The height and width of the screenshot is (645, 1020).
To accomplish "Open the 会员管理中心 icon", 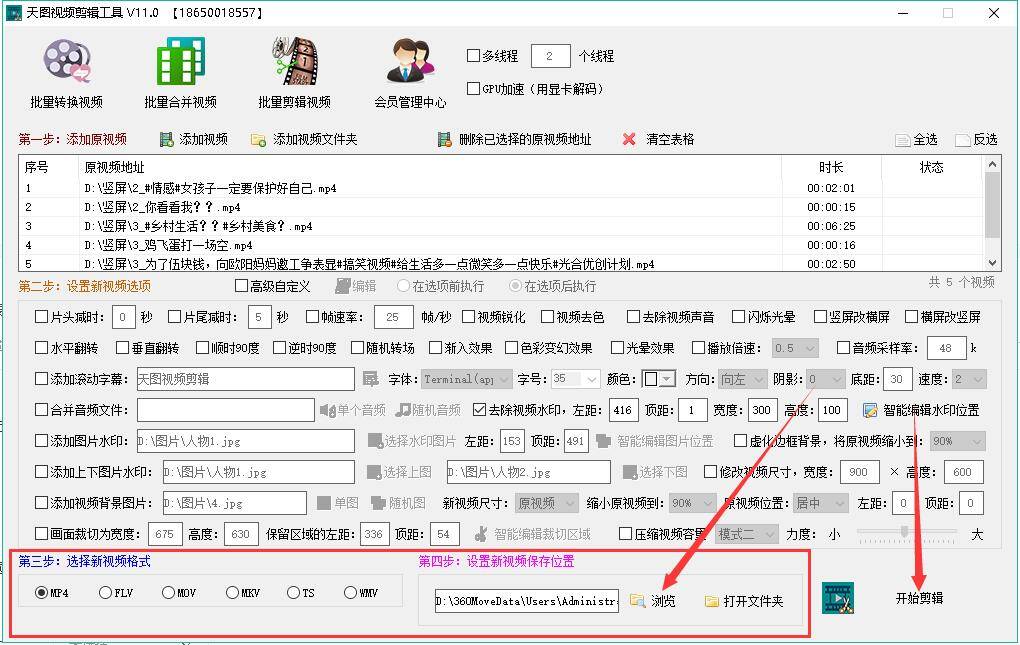I will pyautogui.click(x=410, y=61).
